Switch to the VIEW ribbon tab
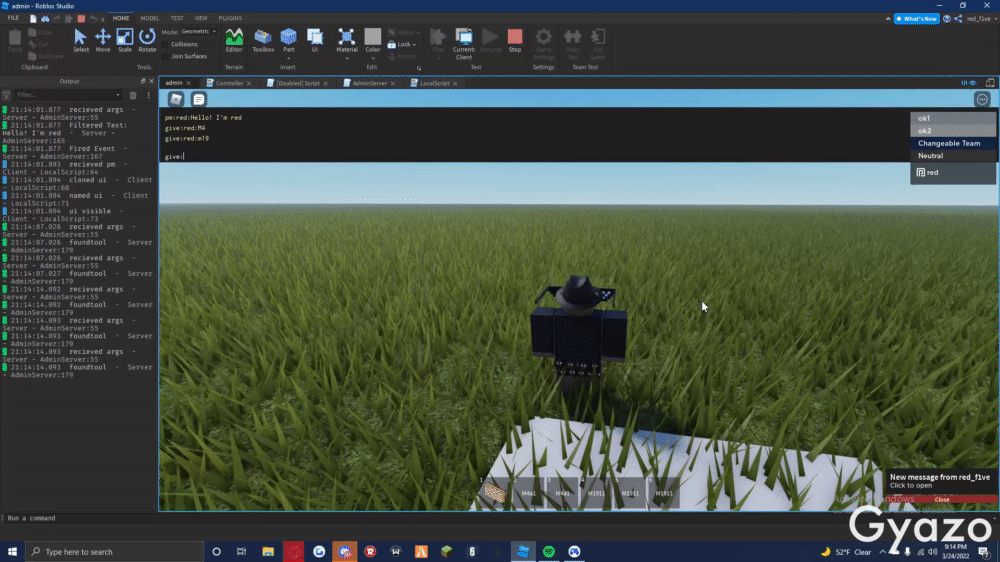The image size is (1000, 562). point(201,18)
